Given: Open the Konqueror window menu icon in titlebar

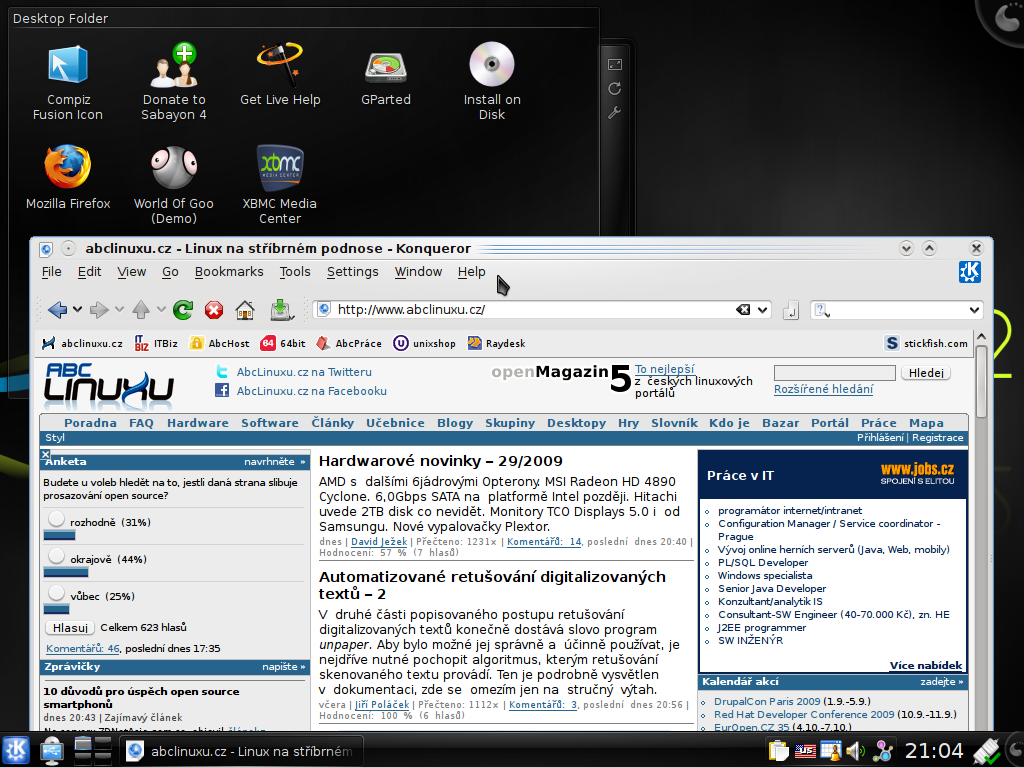Looking at the screenshot, I should pyautogui.click(x=46, y=249).
